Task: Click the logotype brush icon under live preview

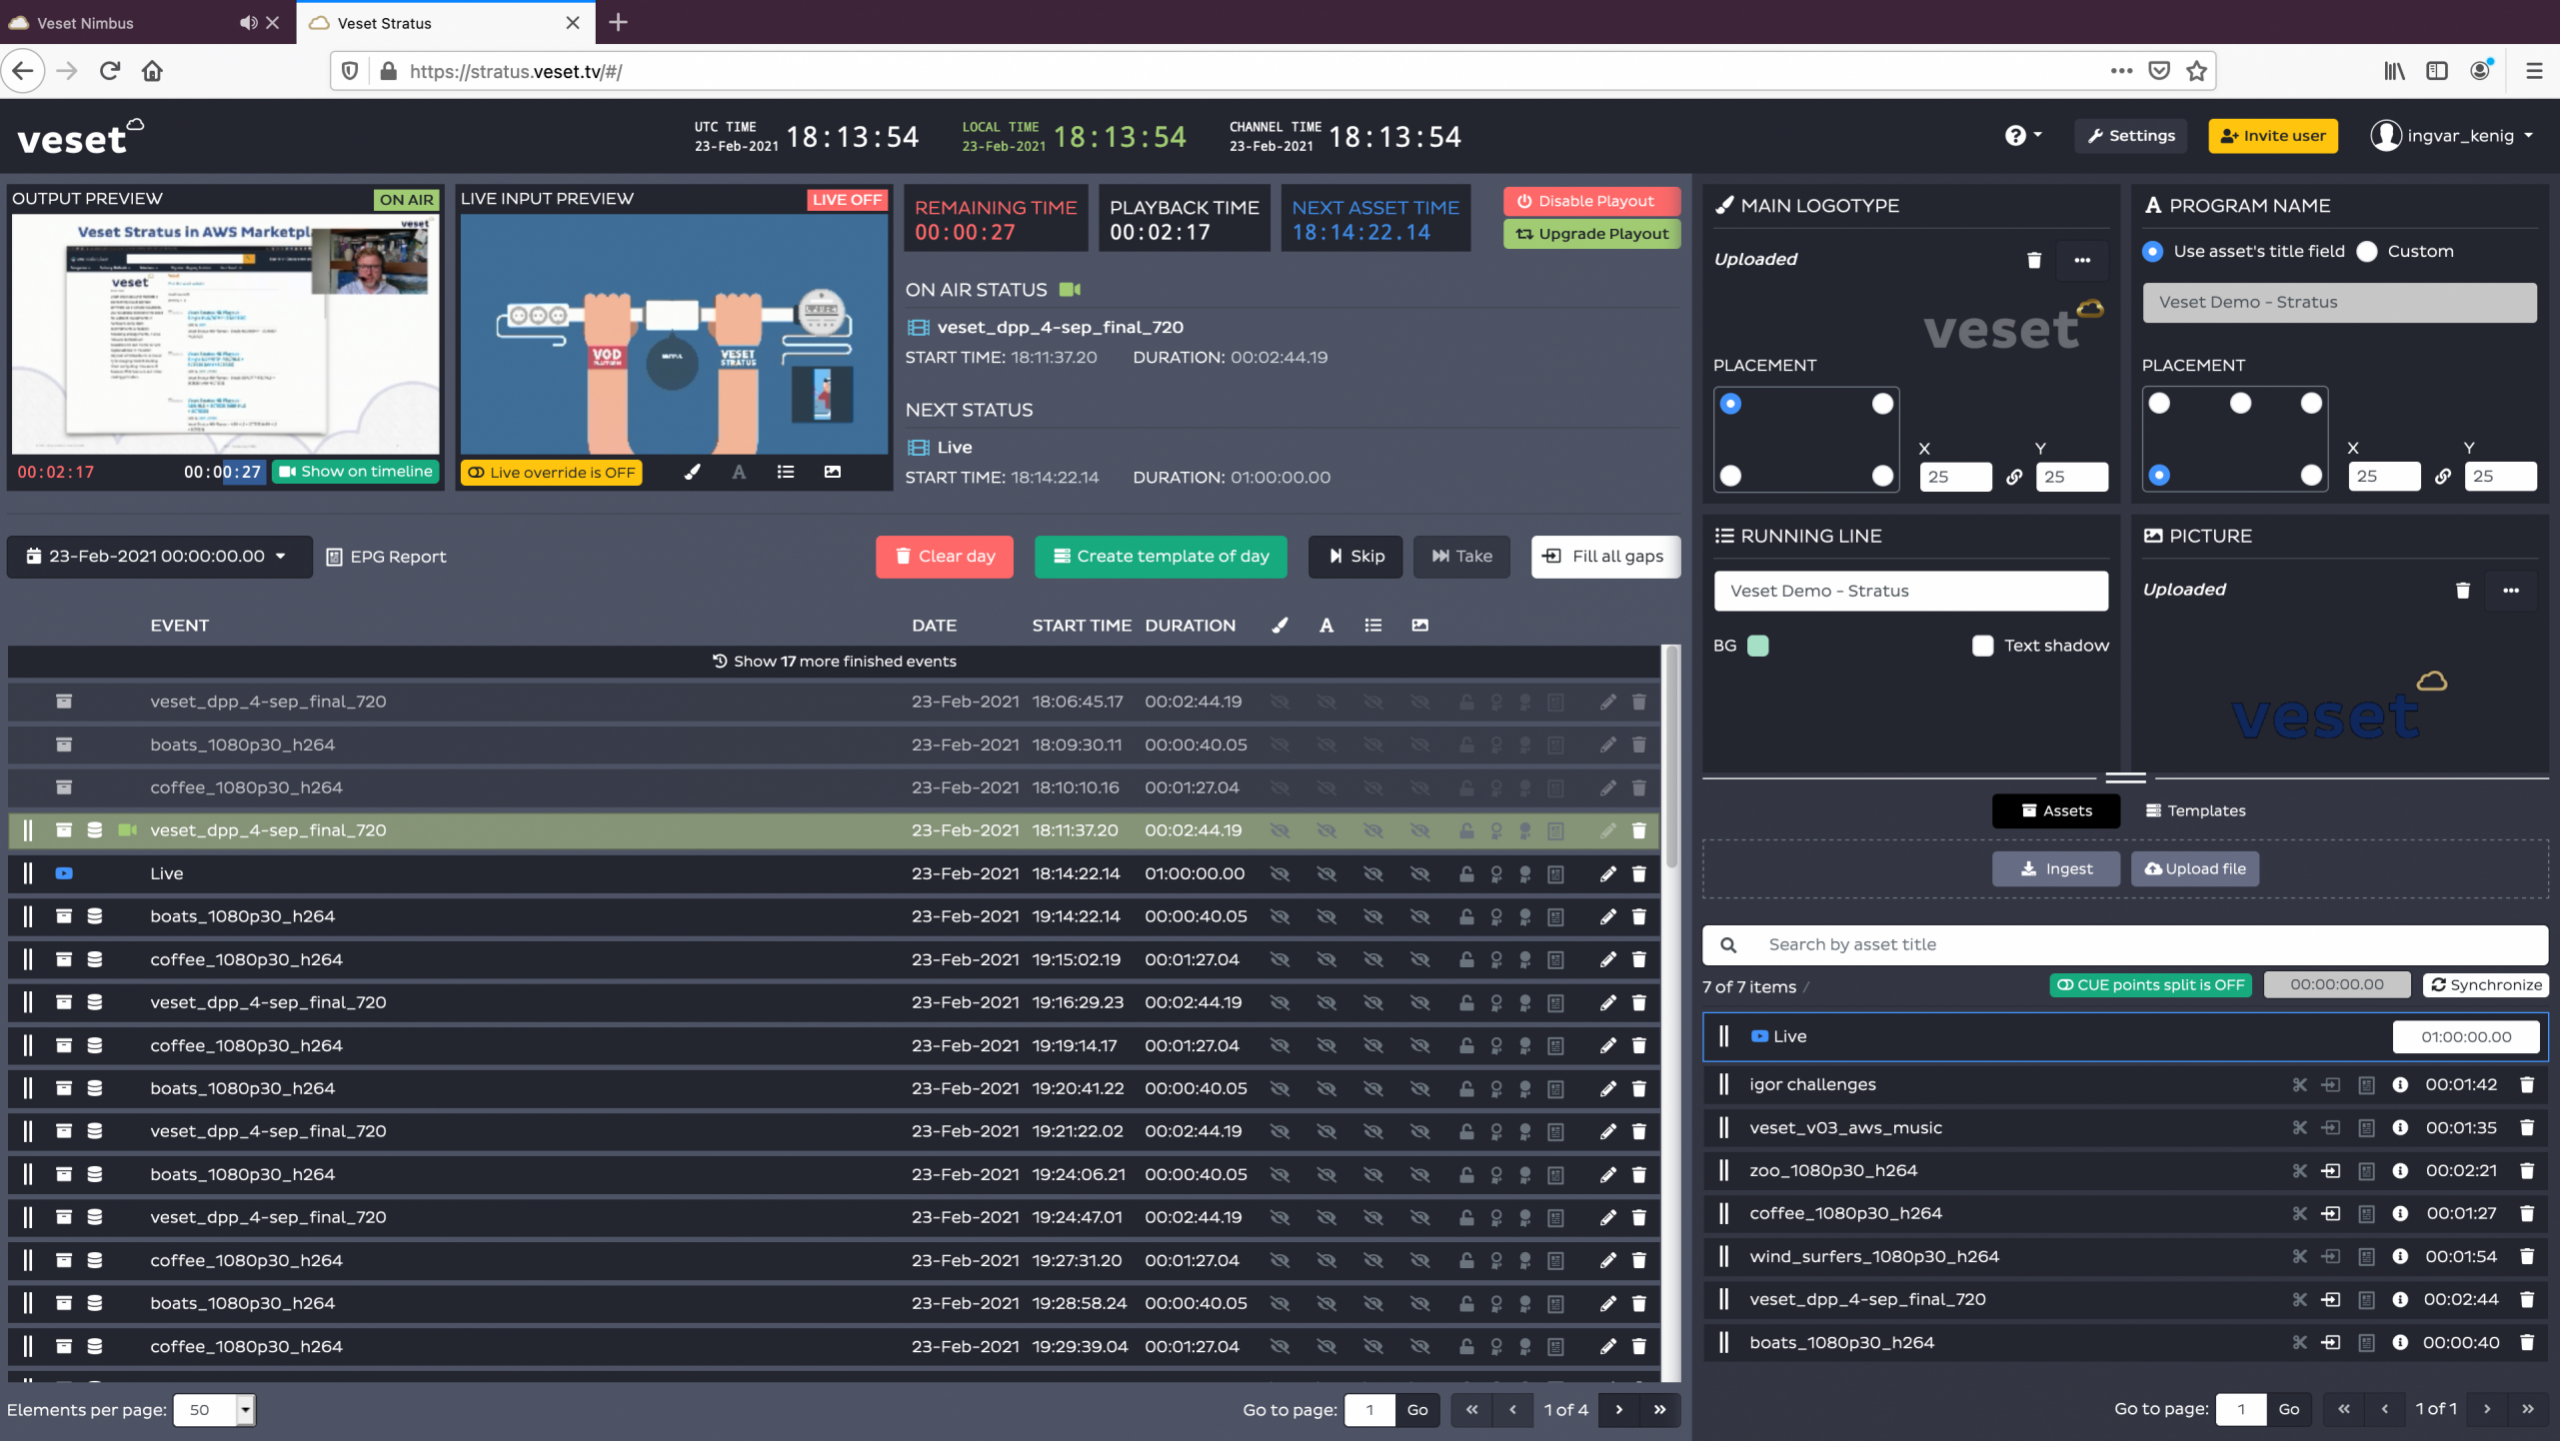Action: [x=692, y=472]
